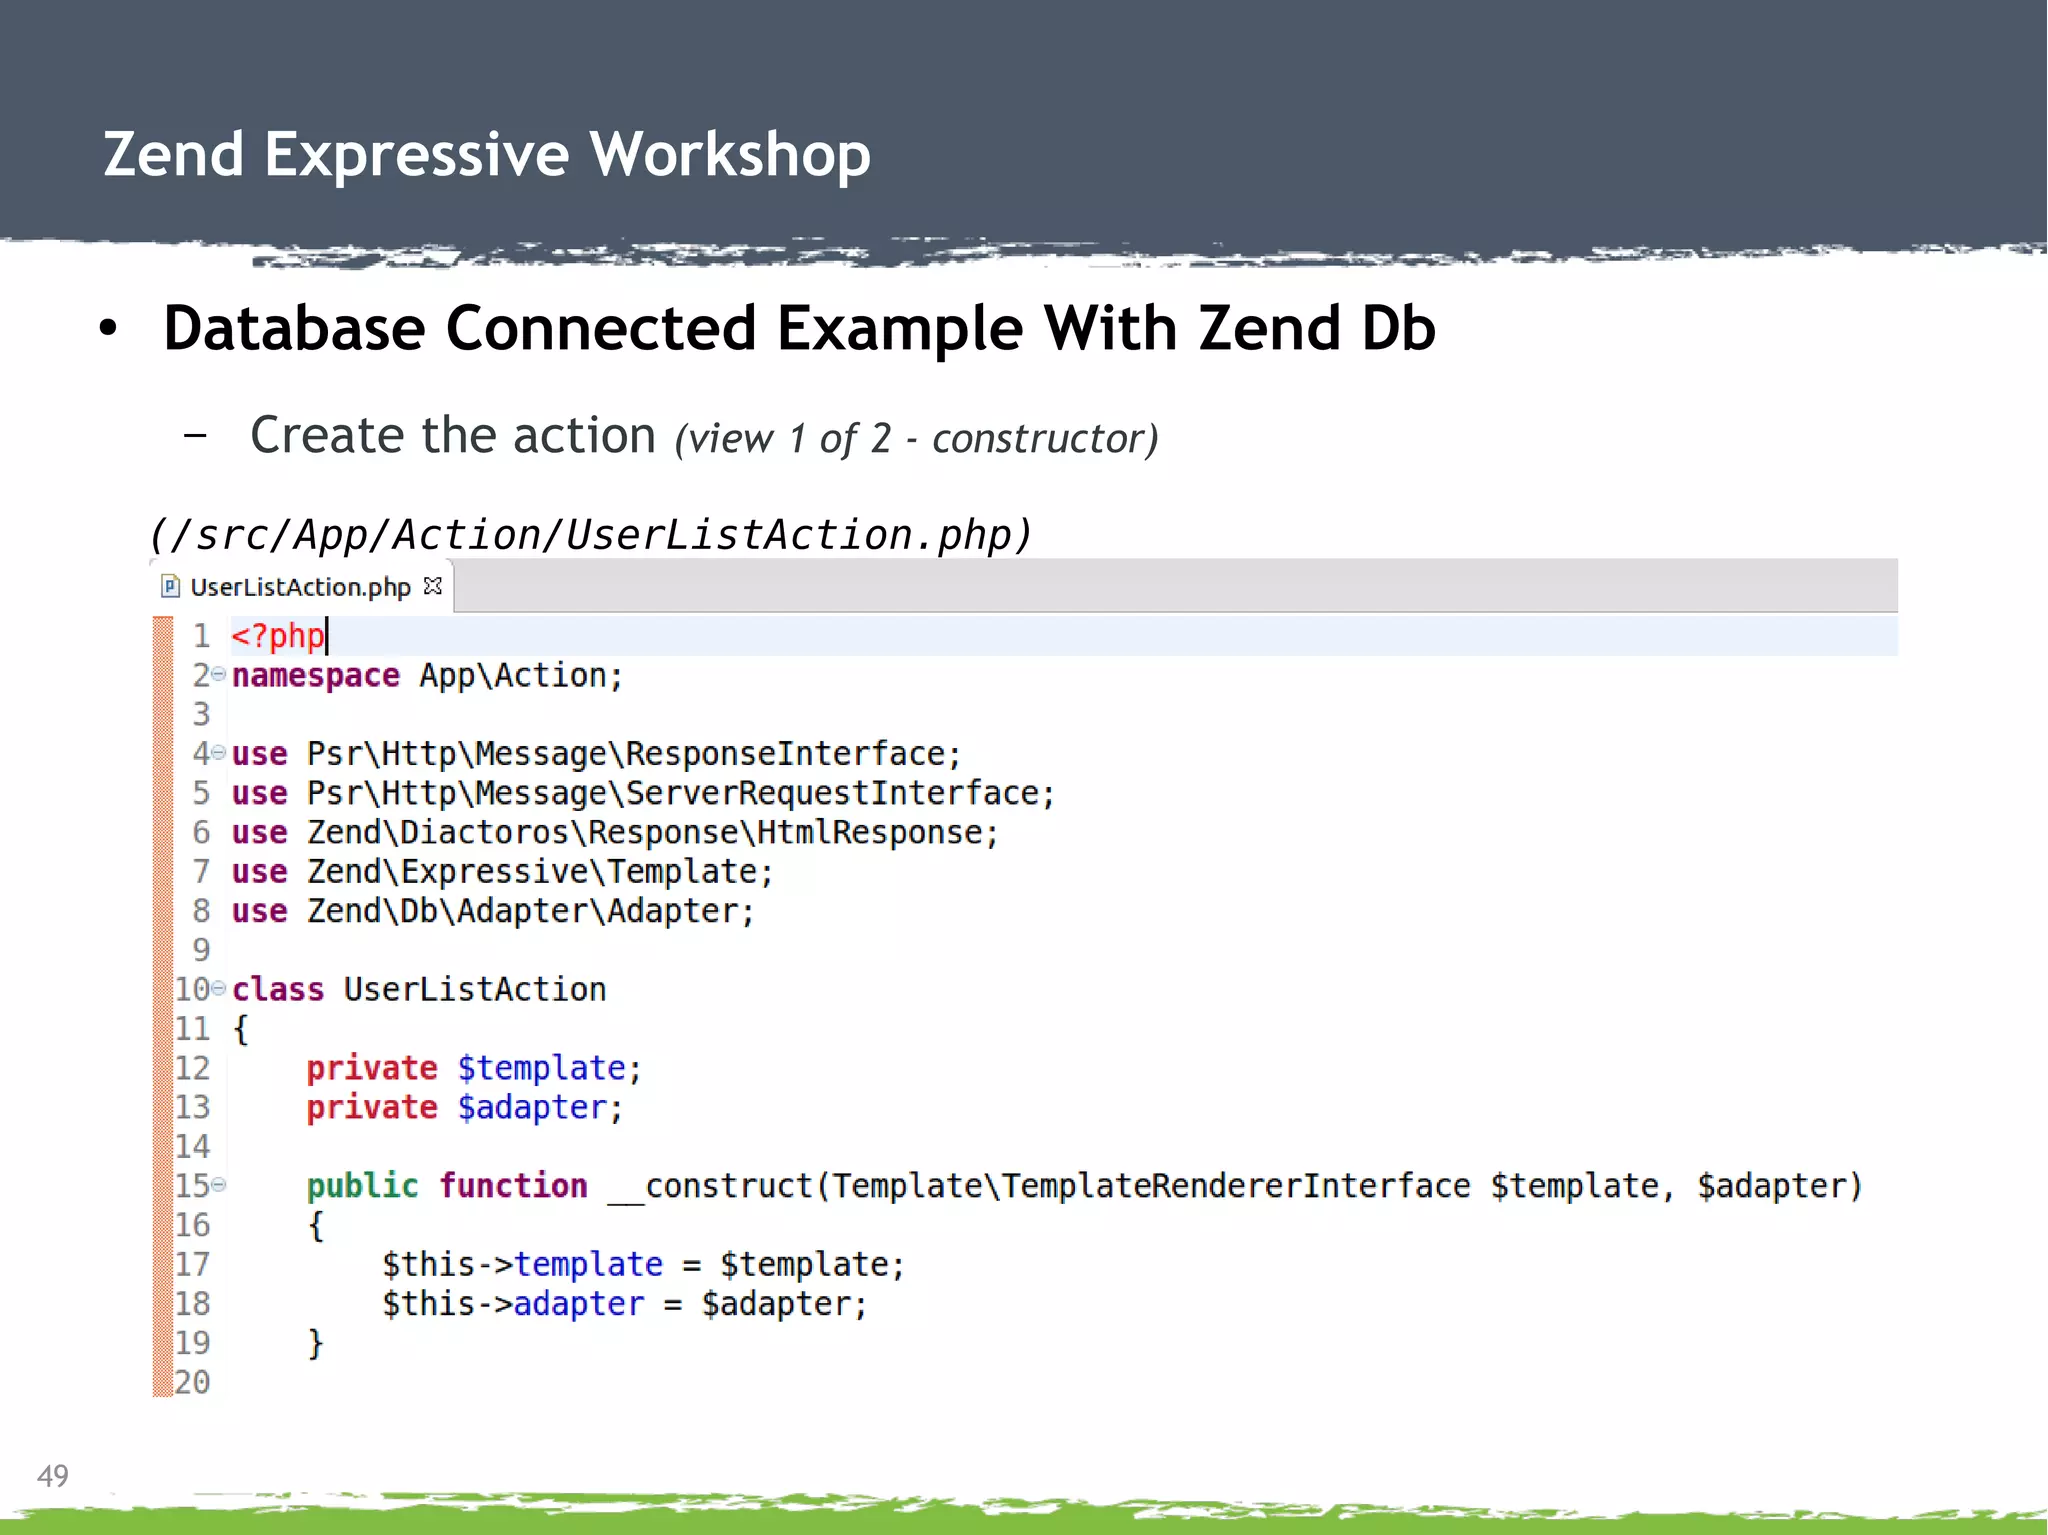This screenshot has height=1535, width=2048.
Task: Click slide page number 49
Action: point(53,1476)
